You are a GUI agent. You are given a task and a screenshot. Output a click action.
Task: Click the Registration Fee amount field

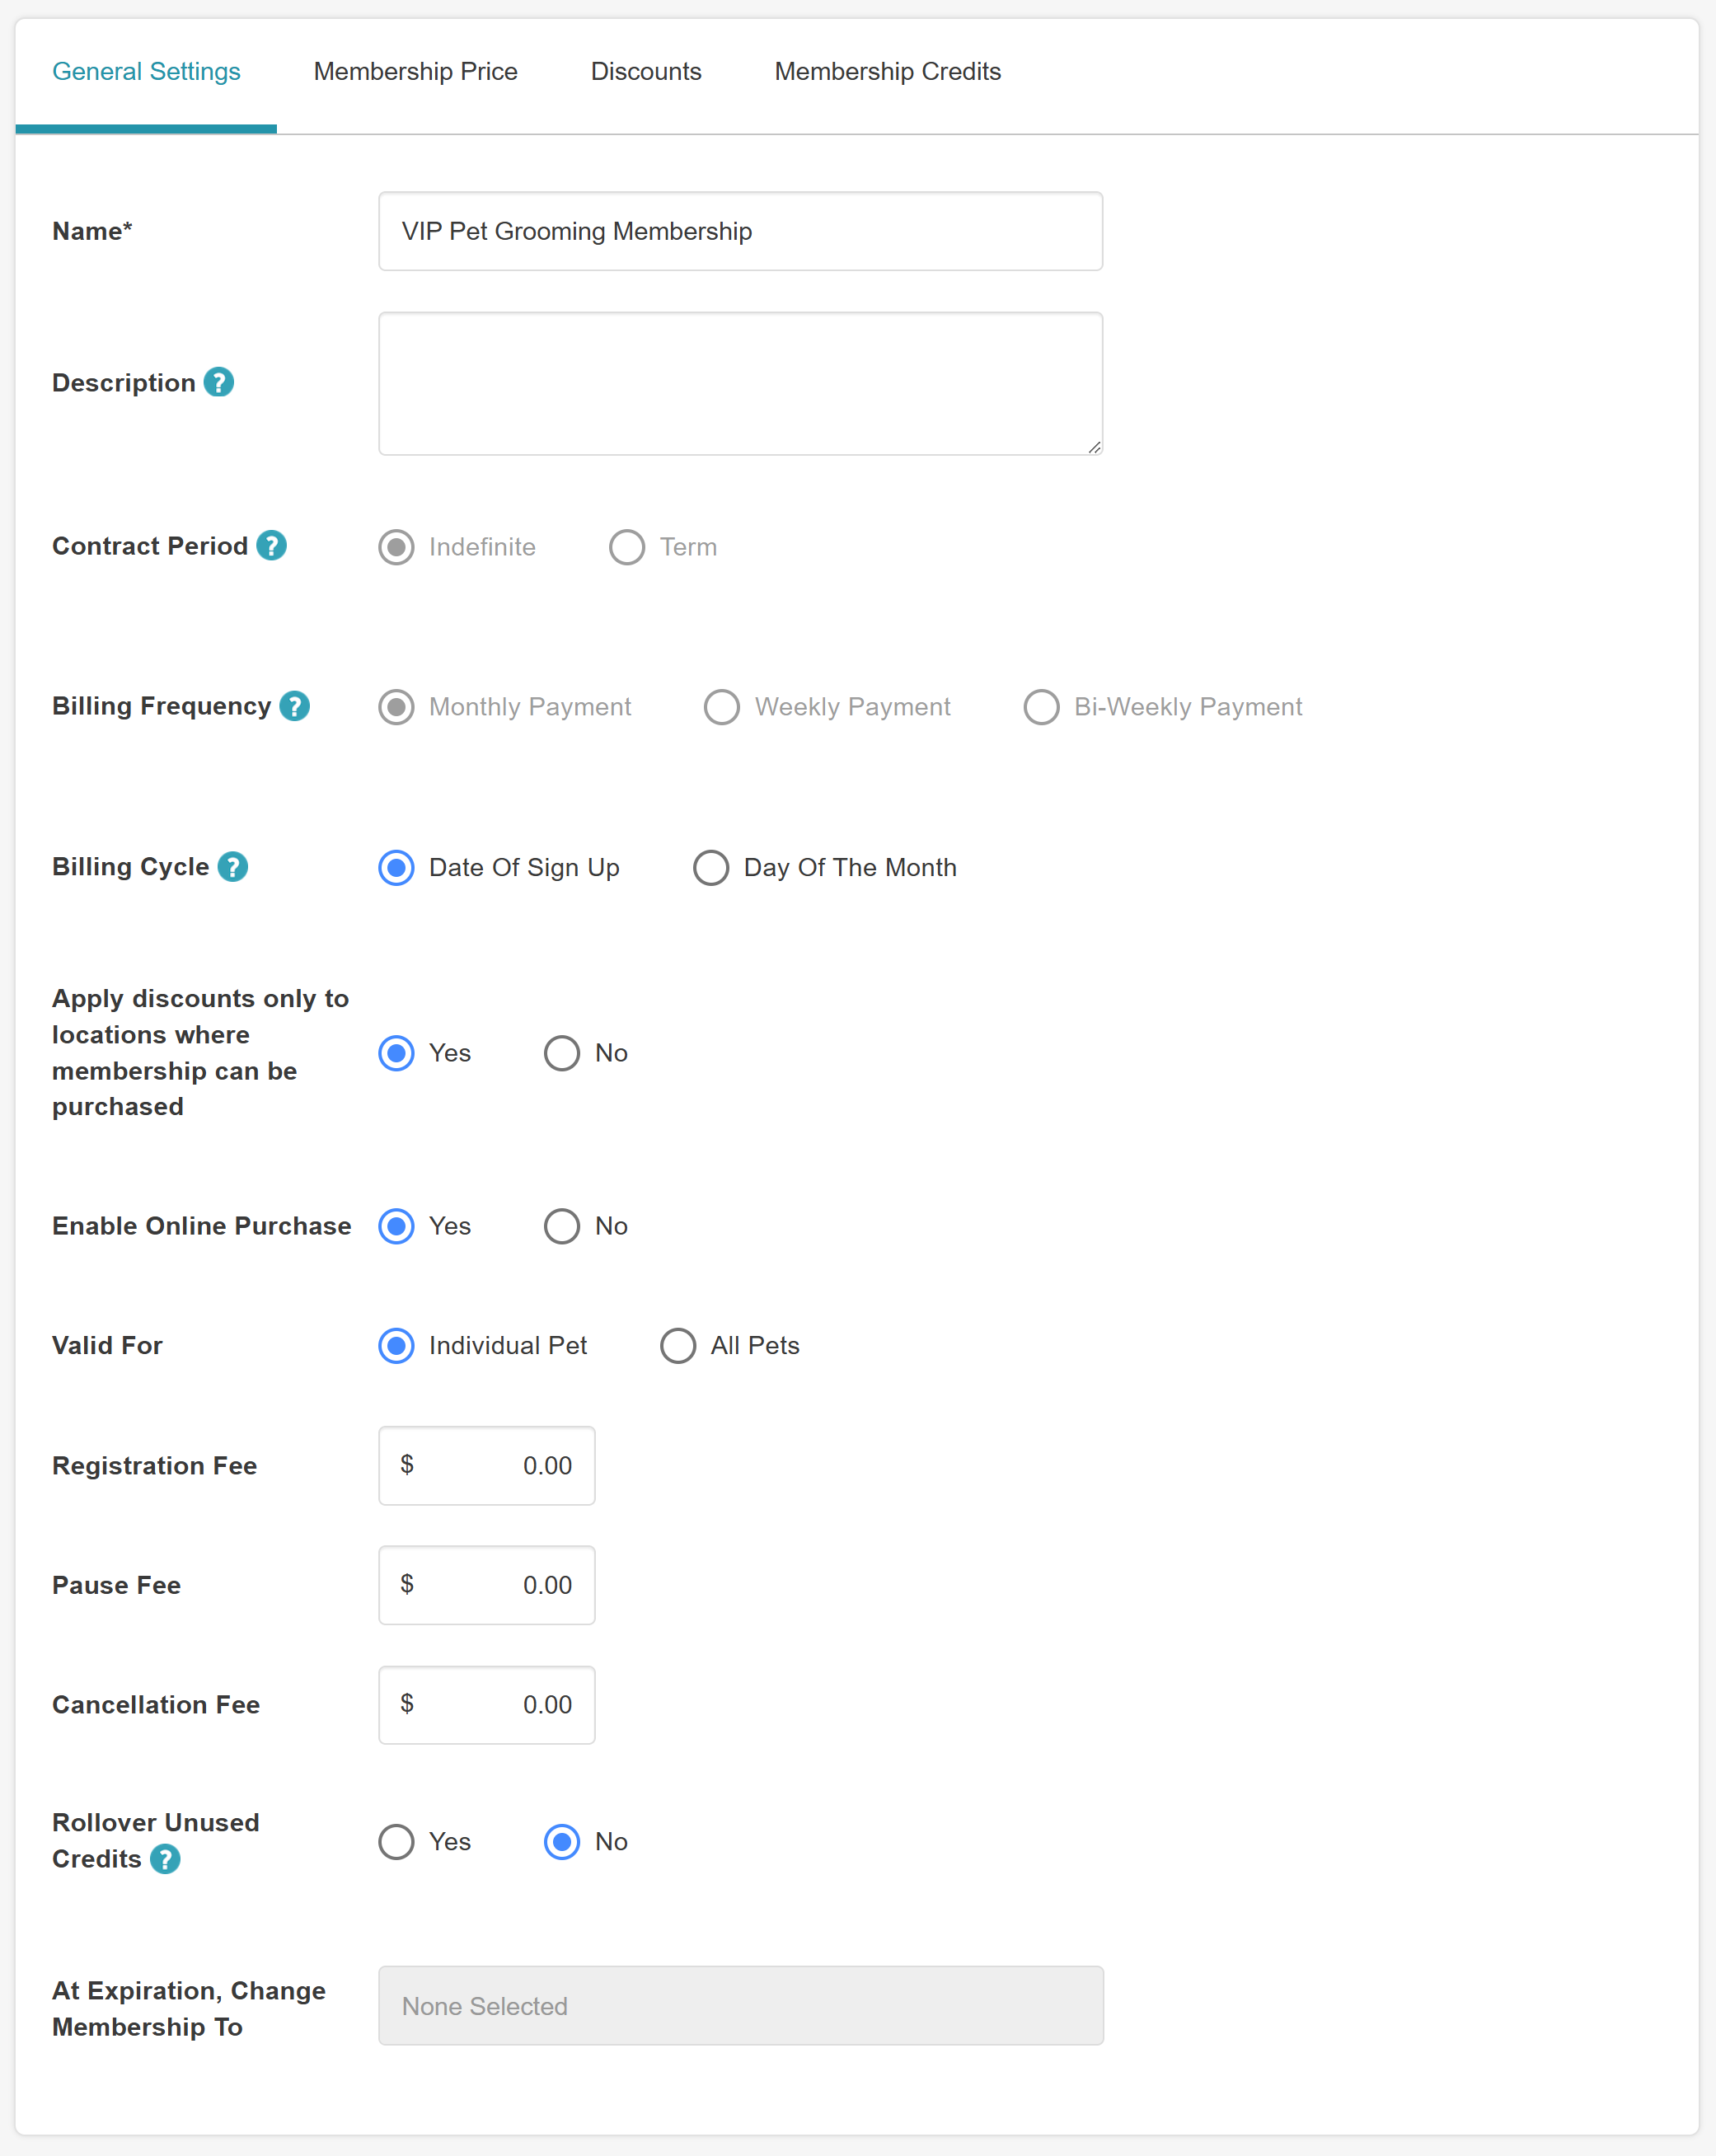click(x=487, y=1465)
